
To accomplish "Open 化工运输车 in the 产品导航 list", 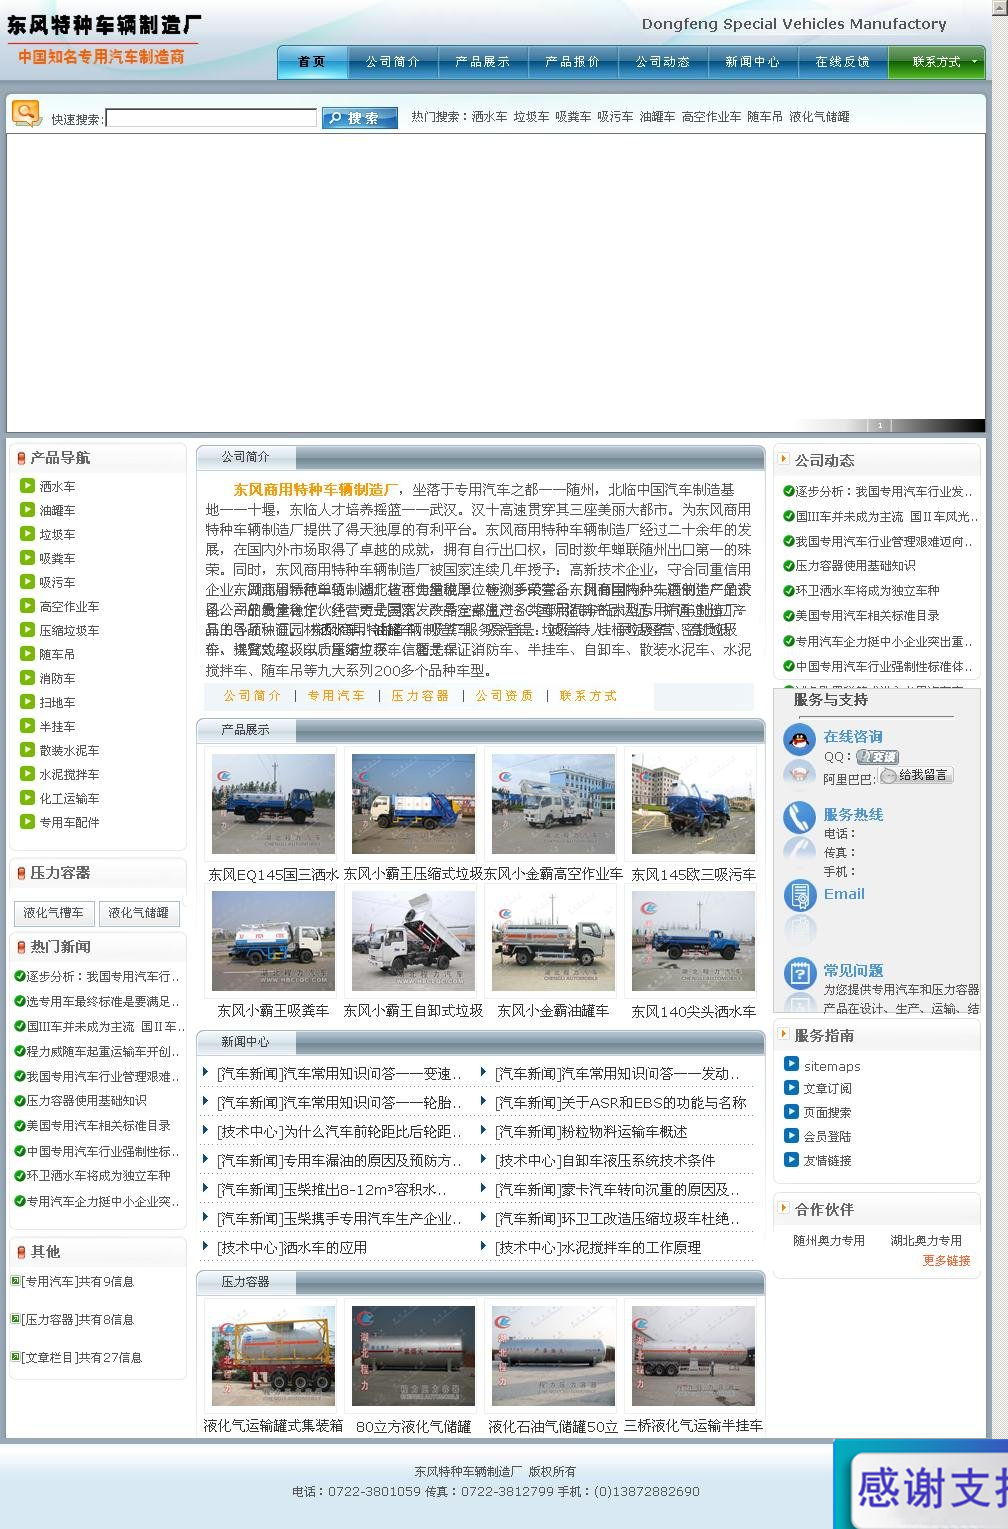I will tap(69, 799).
